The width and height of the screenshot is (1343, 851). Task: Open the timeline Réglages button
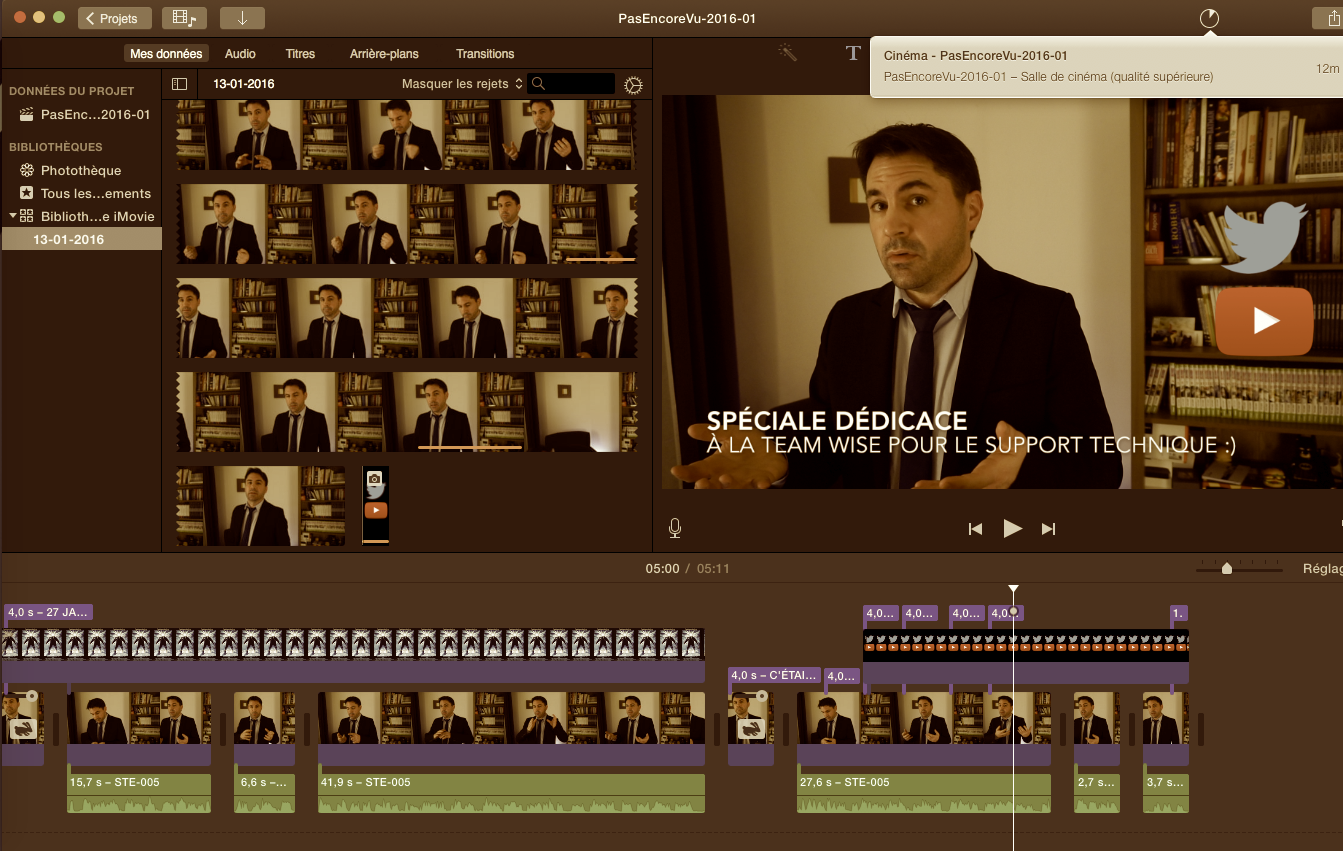pyautogui.click(x=1322, y=568)
